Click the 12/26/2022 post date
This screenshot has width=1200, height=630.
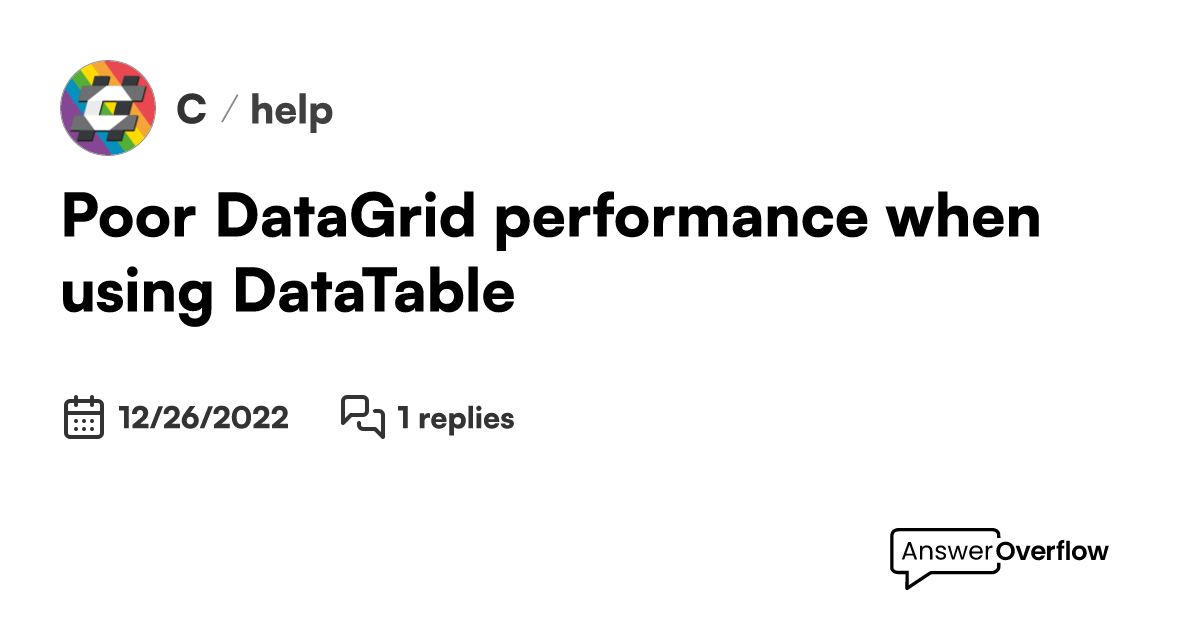[203, 418]
